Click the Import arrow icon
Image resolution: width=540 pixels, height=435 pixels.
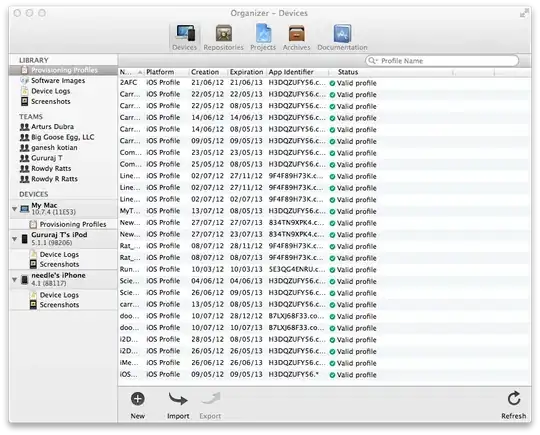pyautogui.click(x=178, y=400)
